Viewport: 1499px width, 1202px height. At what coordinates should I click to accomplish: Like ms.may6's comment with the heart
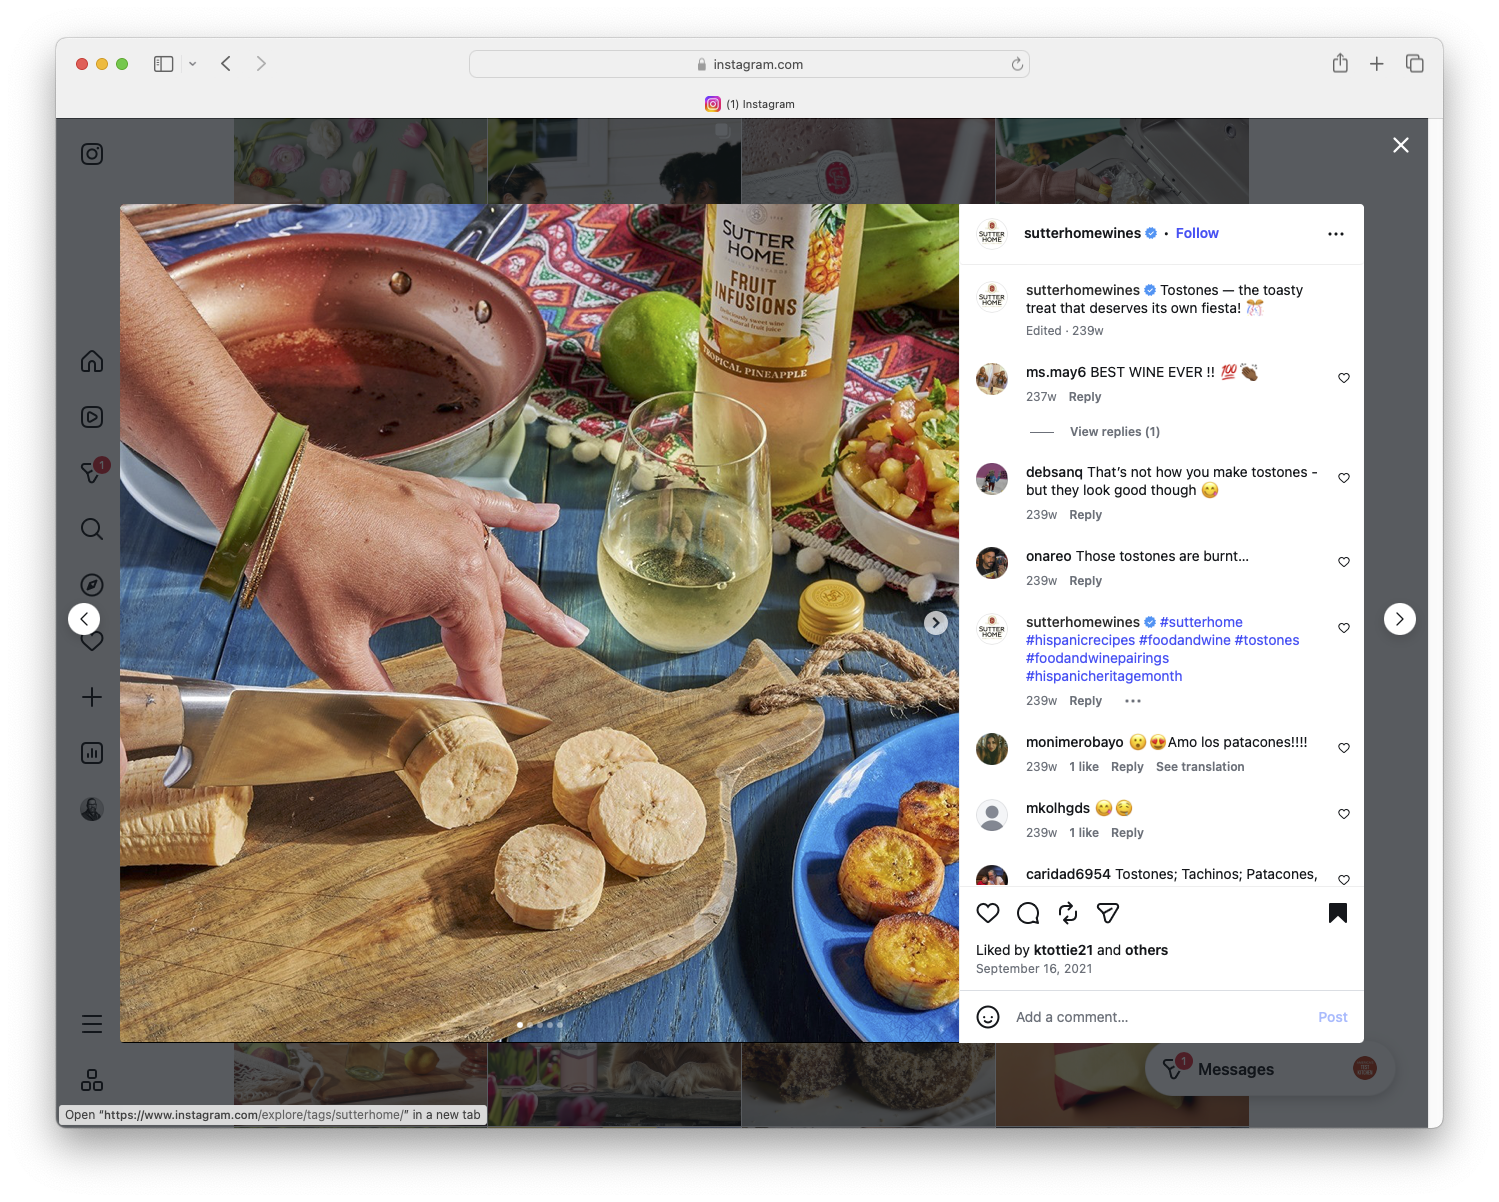click(x=1343, y=378)
